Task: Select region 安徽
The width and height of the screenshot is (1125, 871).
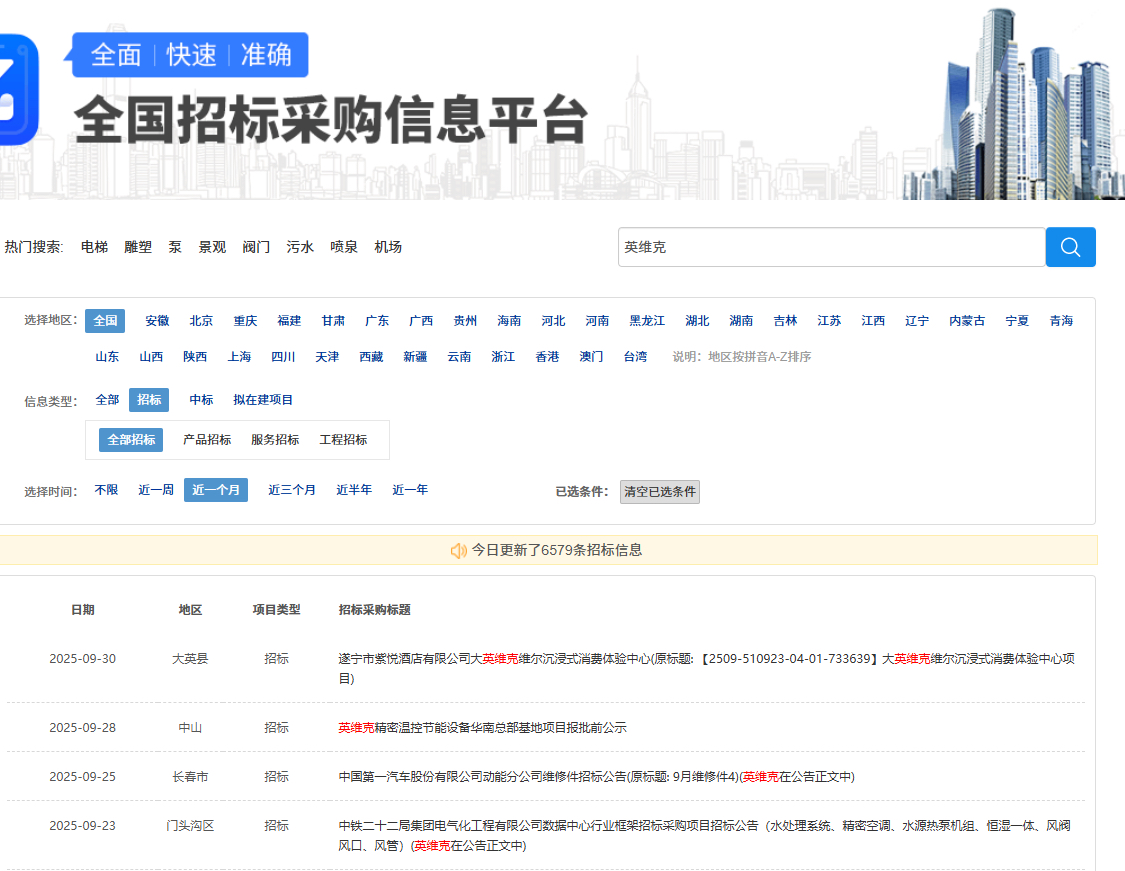Action: (157, 321)
